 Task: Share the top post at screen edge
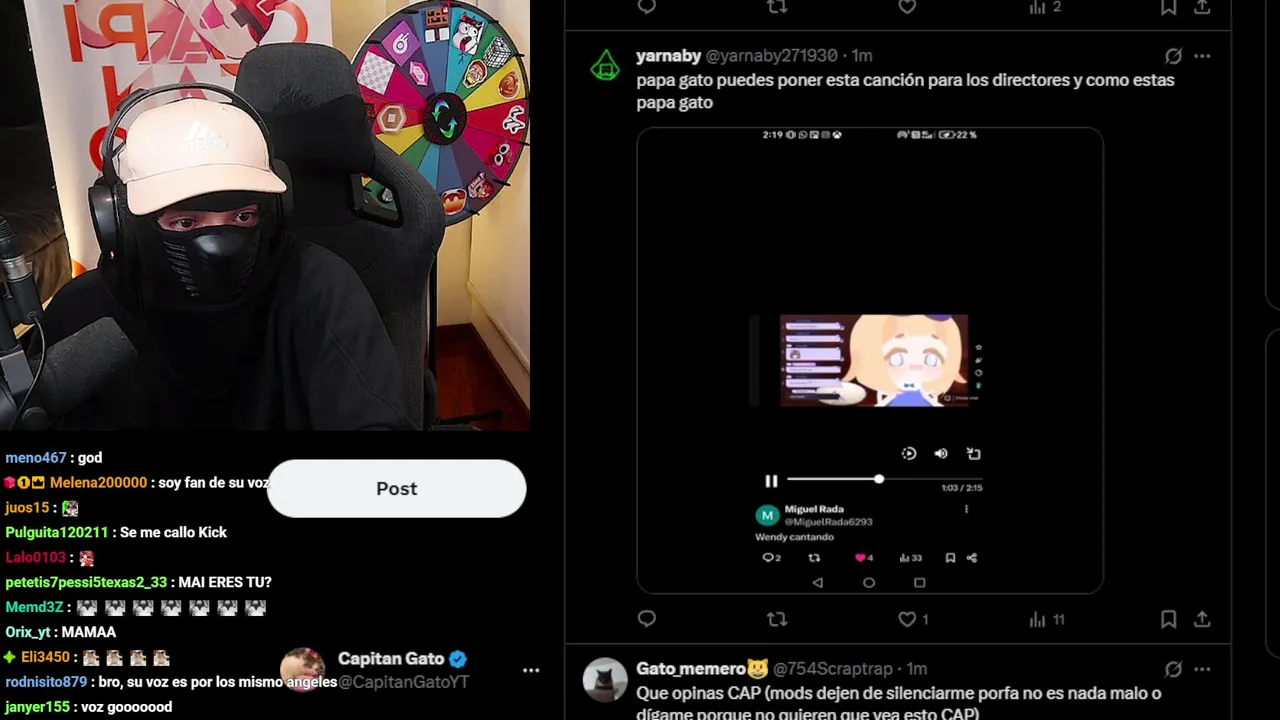point(1202,7)
